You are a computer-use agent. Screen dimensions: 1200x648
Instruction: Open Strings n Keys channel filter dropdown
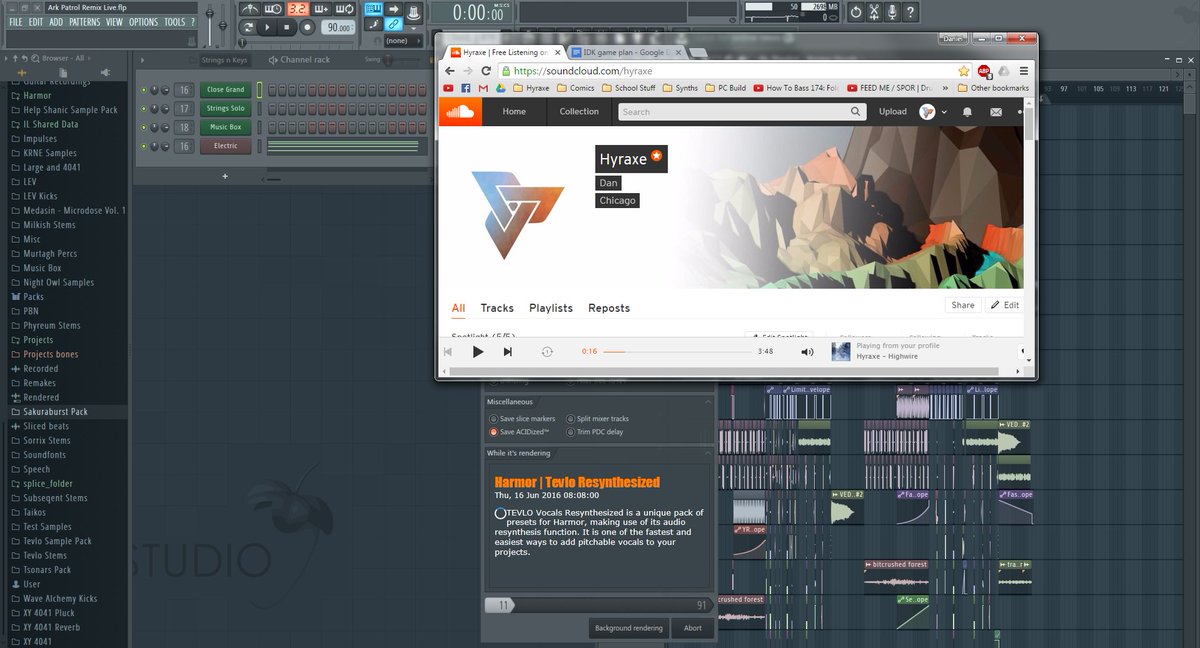click(225, 60)
